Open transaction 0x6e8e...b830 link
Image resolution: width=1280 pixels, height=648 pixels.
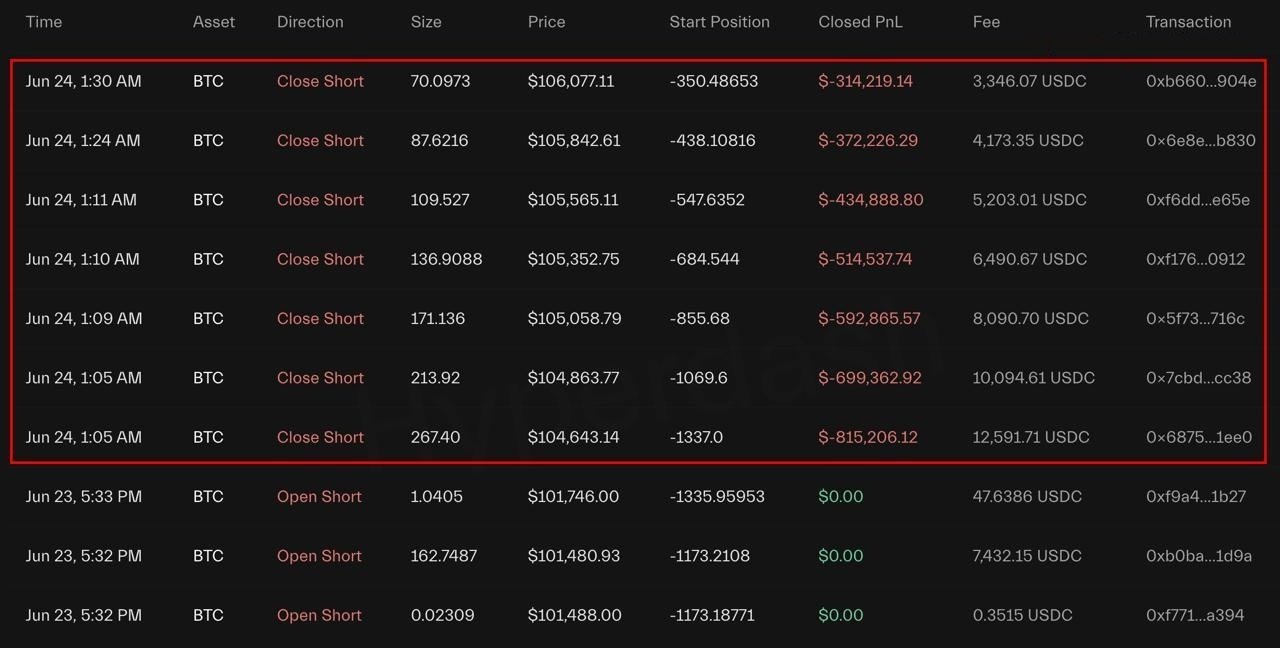coord(1201,140)
